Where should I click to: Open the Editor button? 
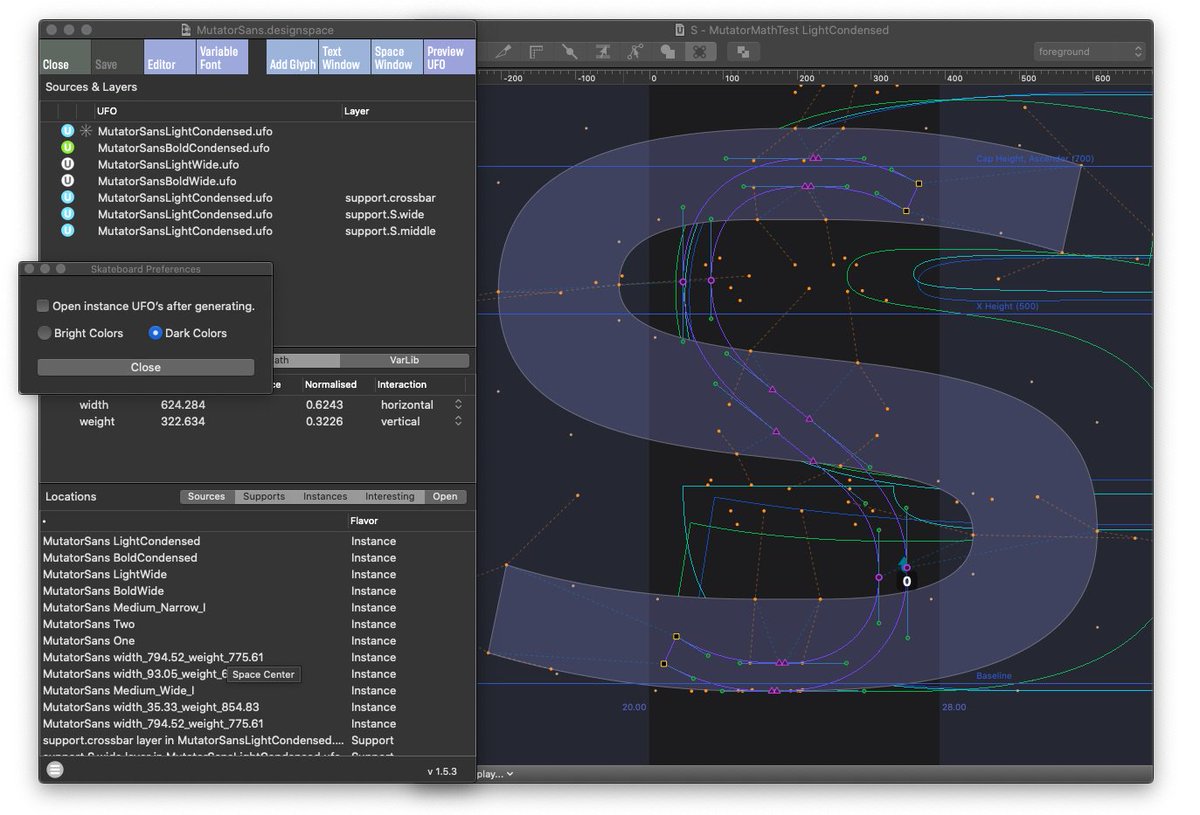(169, 57)
